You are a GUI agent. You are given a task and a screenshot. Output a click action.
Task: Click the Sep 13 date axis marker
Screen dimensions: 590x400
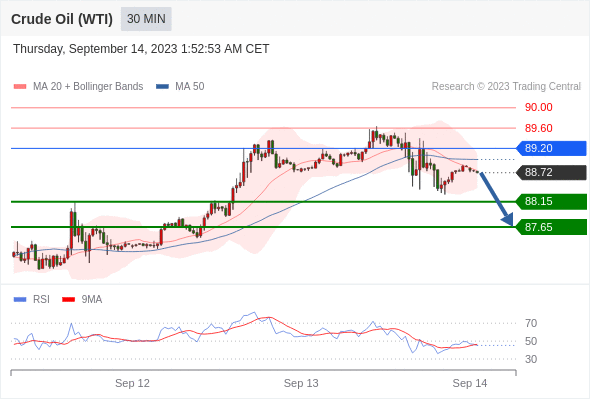tap(301, 383)
